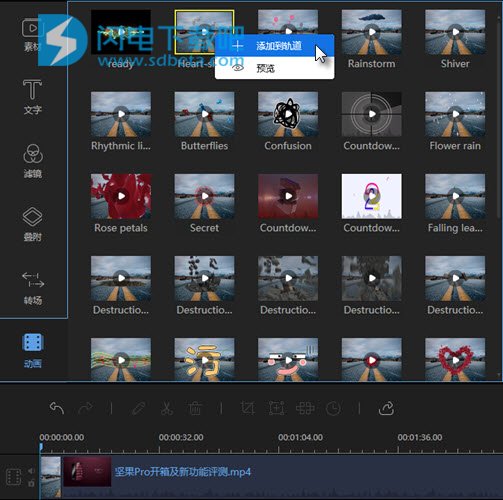Open the 叠附 overlays panel
The width and height of the screenshot is (503, 500).
click(32, 224)
